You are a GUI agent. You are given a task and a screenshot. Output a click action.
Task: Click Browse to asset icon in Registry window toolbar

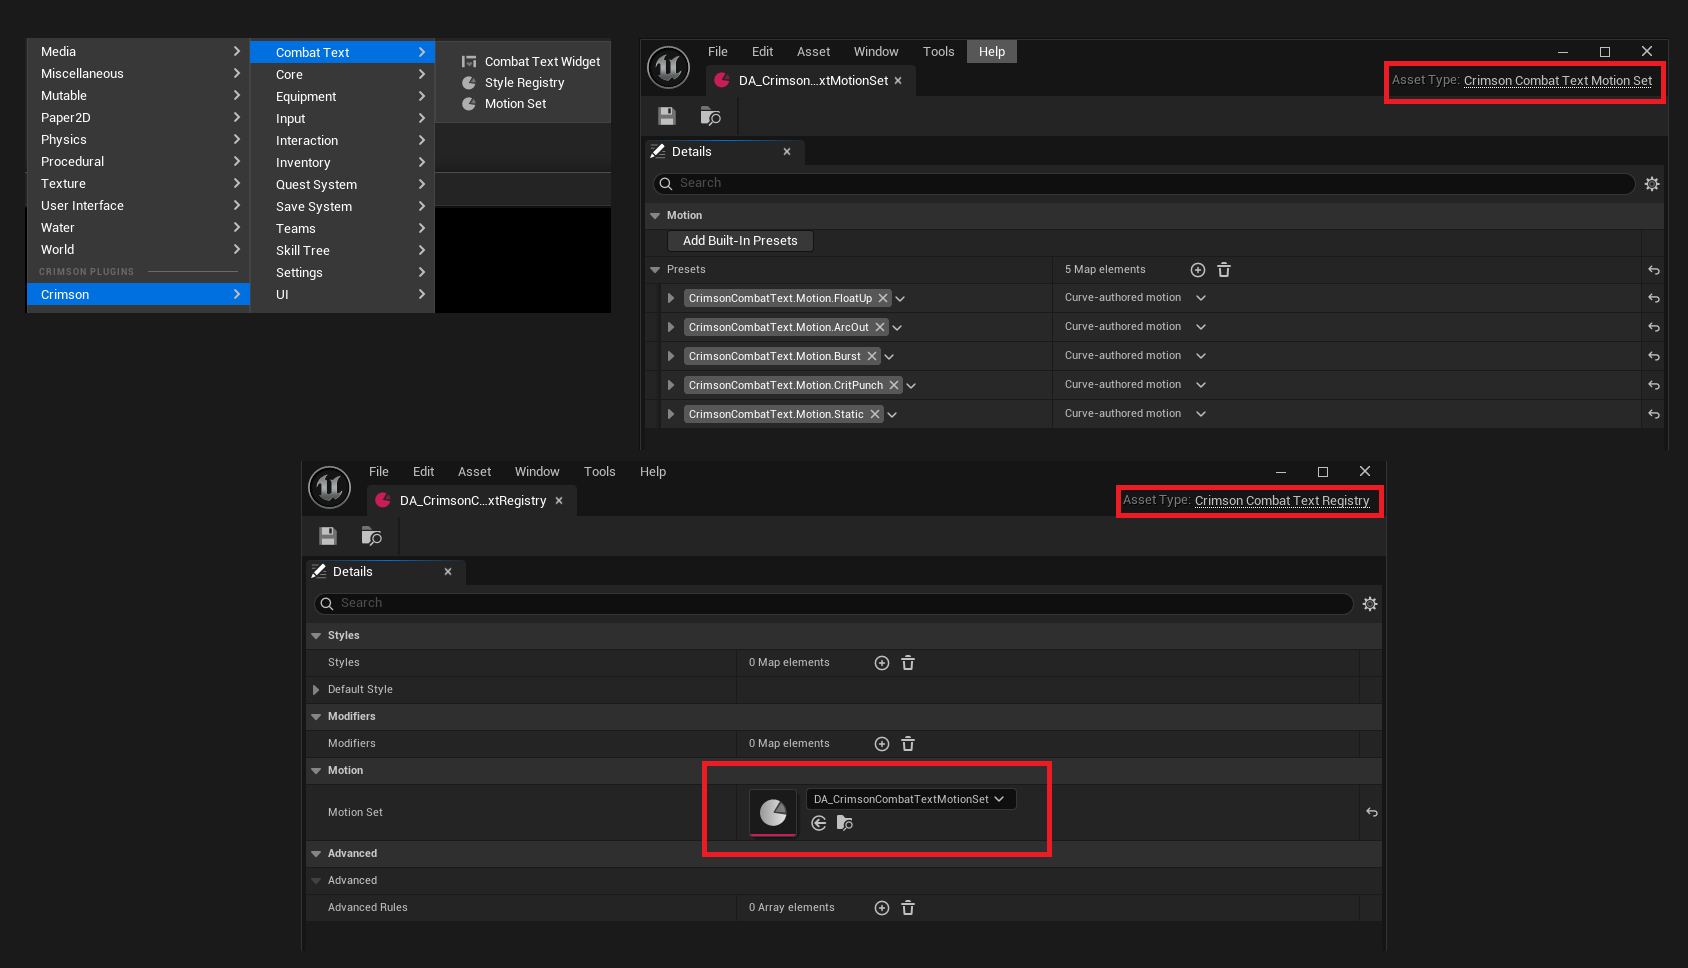click(371, 536)
